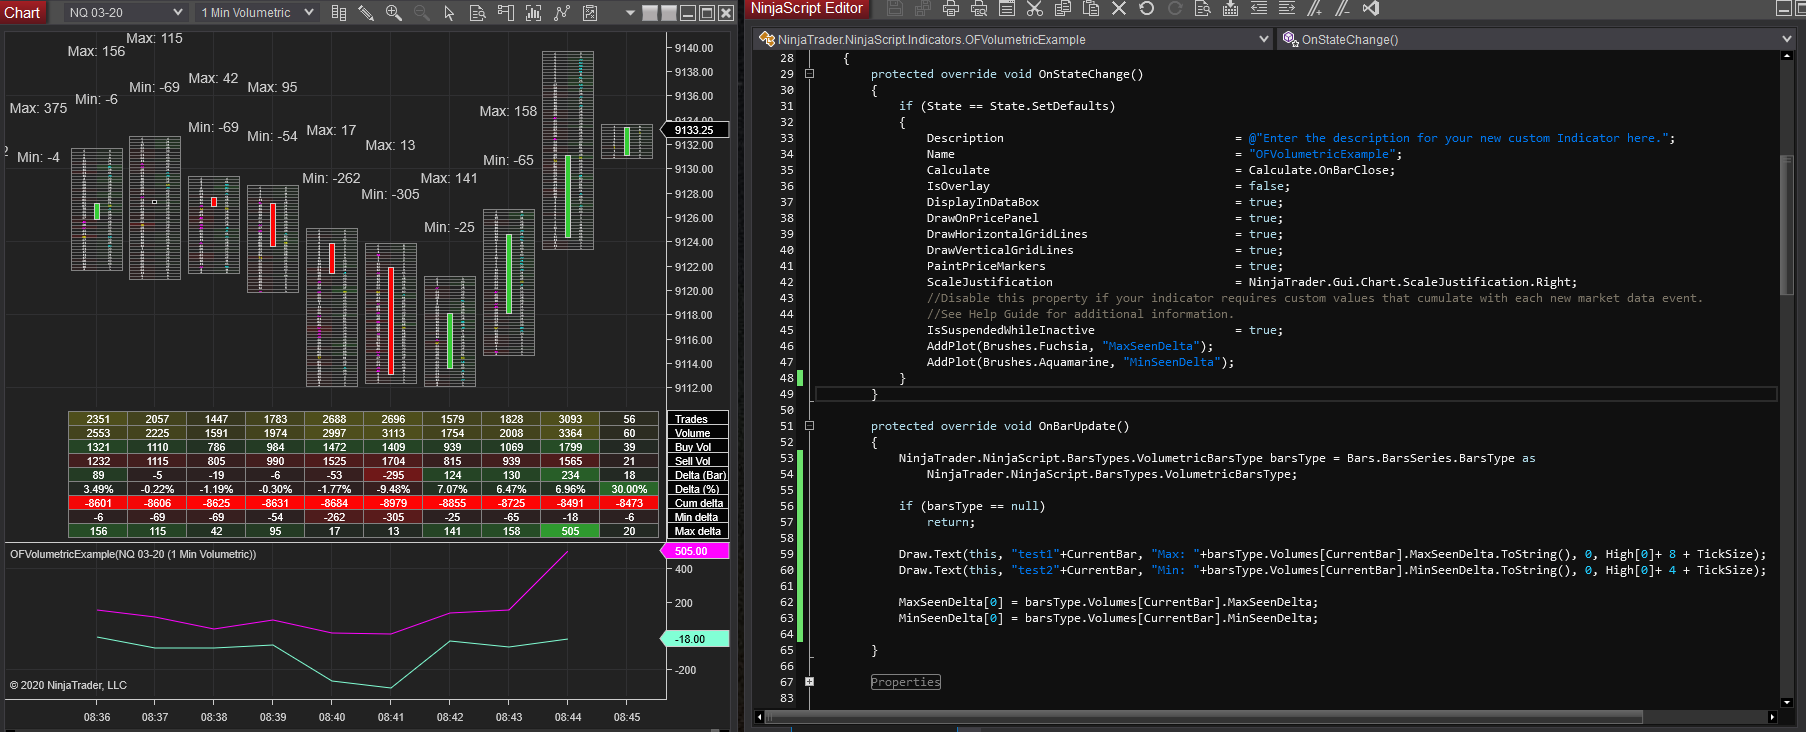
Task: Click the Cut scissors icon
Action: (1035, 9)
